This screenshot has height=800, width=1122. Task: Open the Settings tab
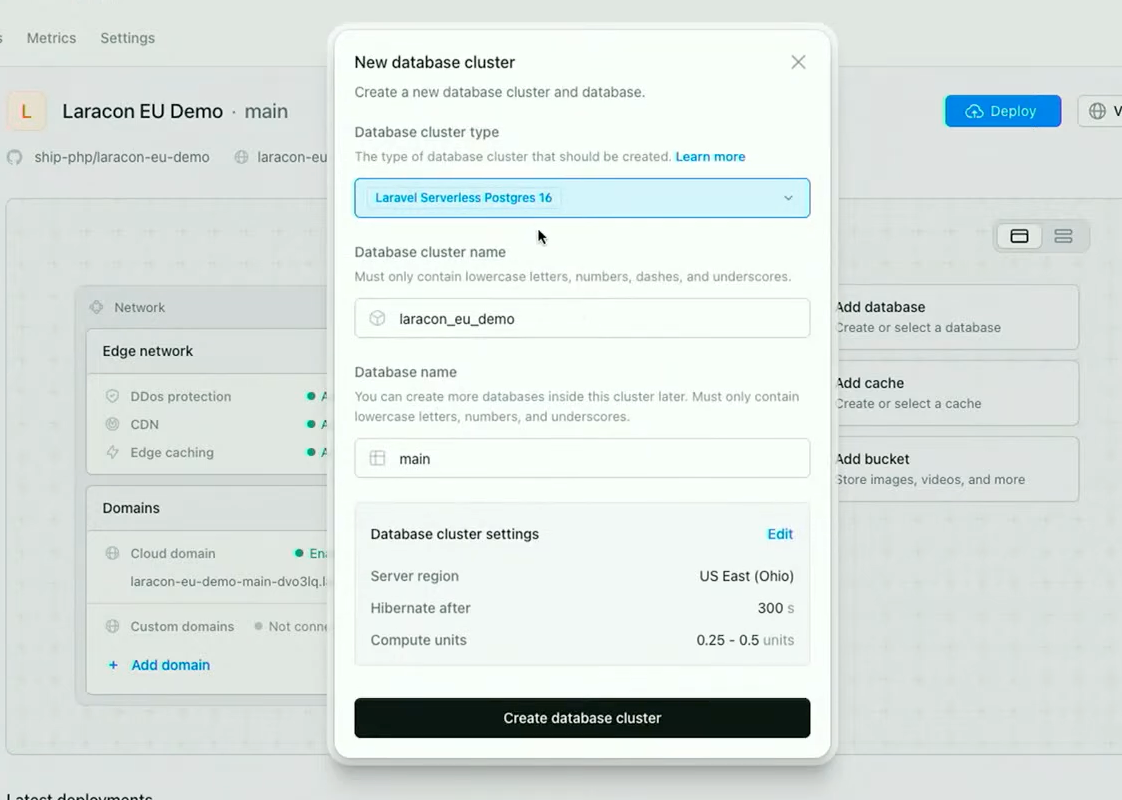click(x=127, y=38)
